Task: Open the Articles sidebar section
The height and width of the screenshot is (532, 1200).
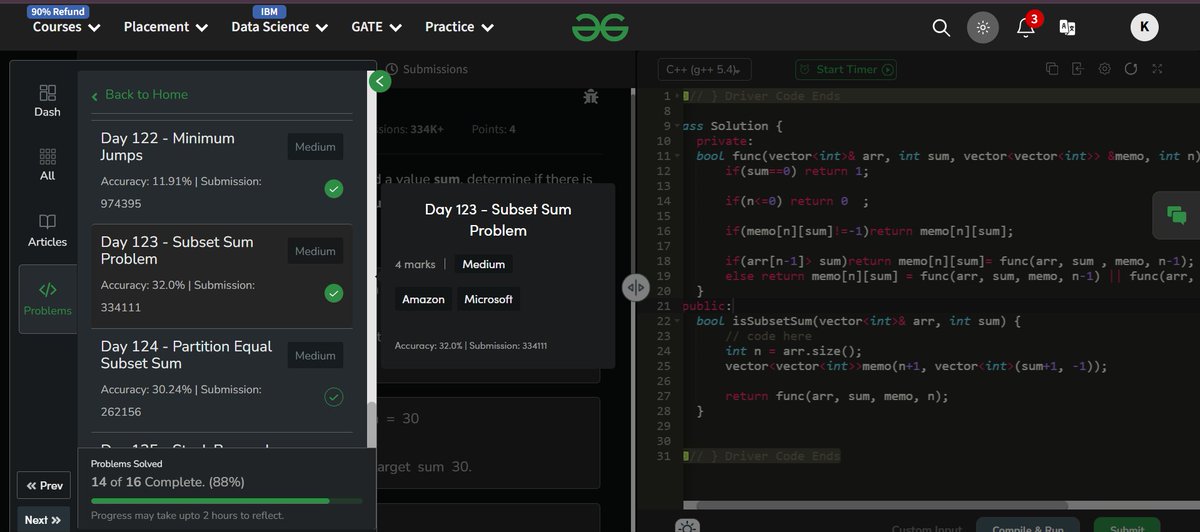Action: click(47, 230)
